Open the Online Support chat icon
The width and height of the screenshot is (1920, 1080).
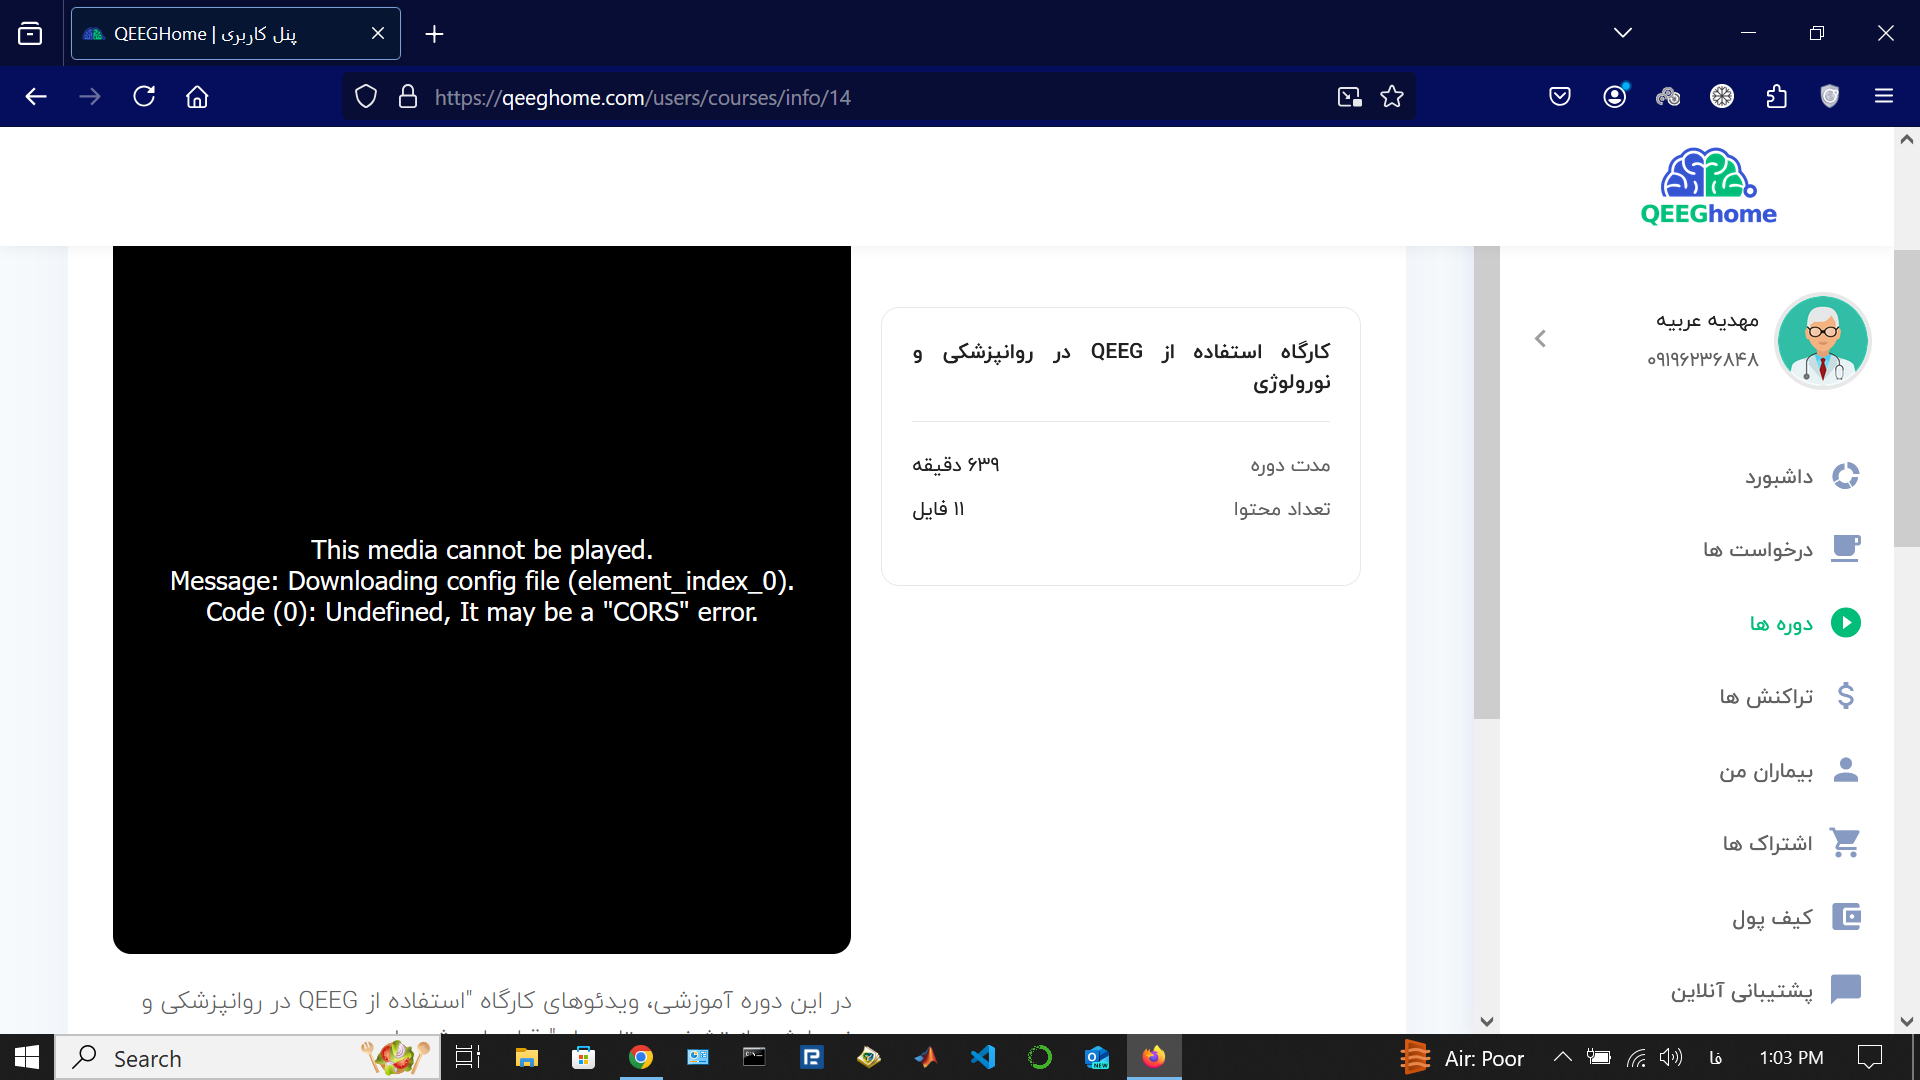tap(1845, 990)
